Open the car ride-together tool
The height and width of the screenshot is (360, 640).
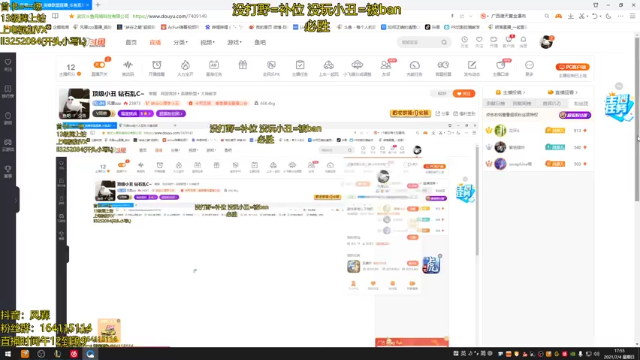click(x=329, y=67)
